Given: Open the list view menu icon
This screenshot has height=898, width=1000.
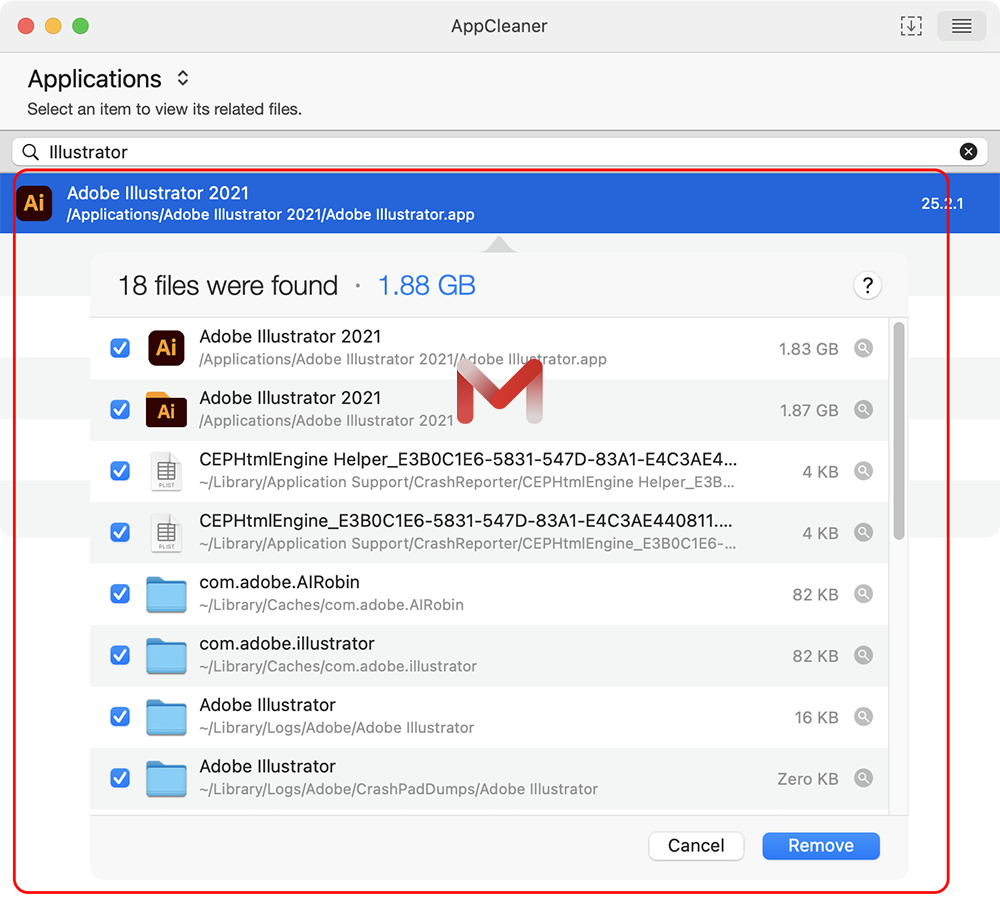Looking at the screenshot, I should (x=961, y=26).
